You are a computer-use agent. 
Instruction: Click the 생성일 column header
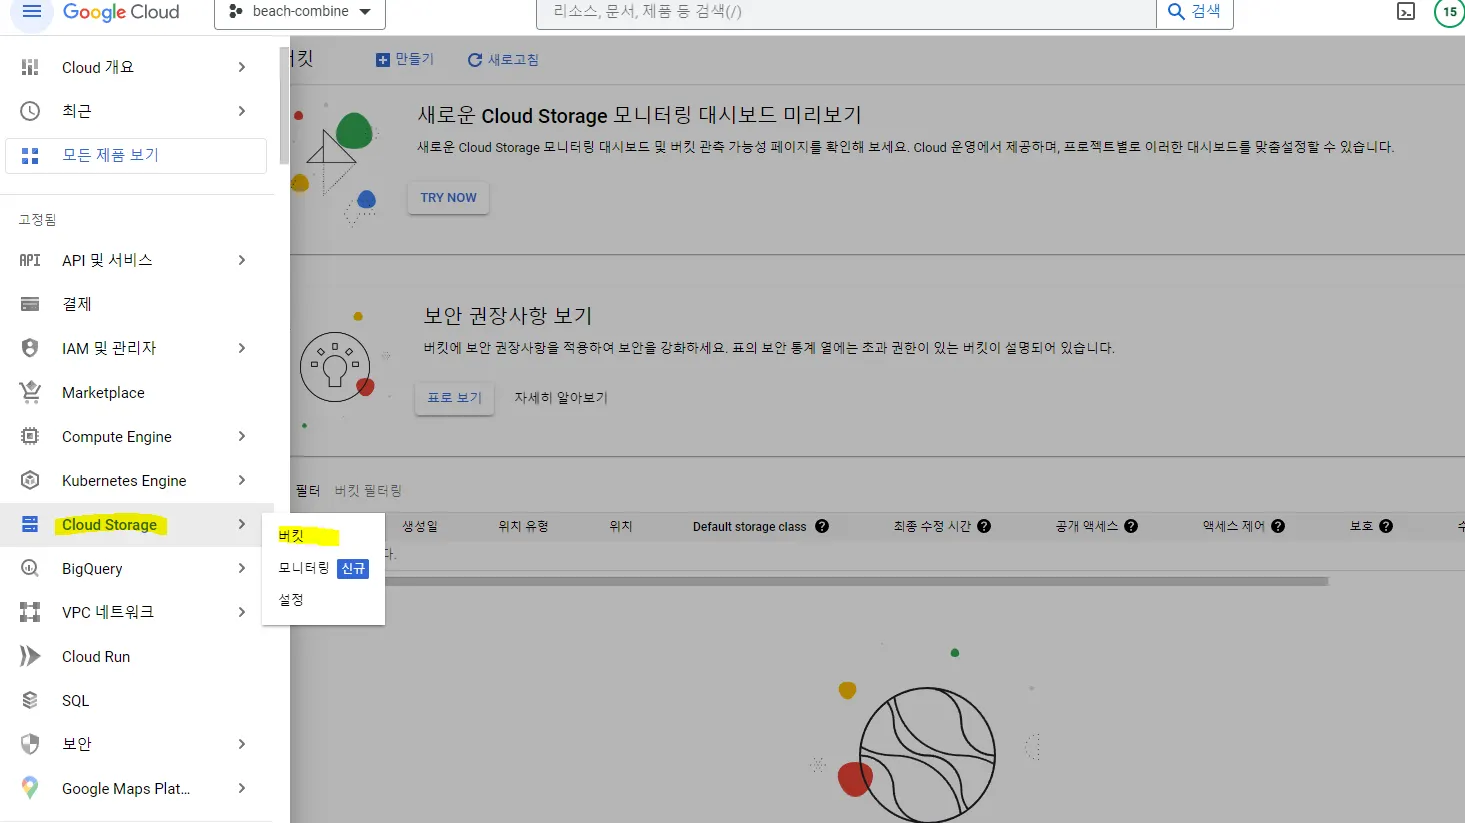coord(420,526)
